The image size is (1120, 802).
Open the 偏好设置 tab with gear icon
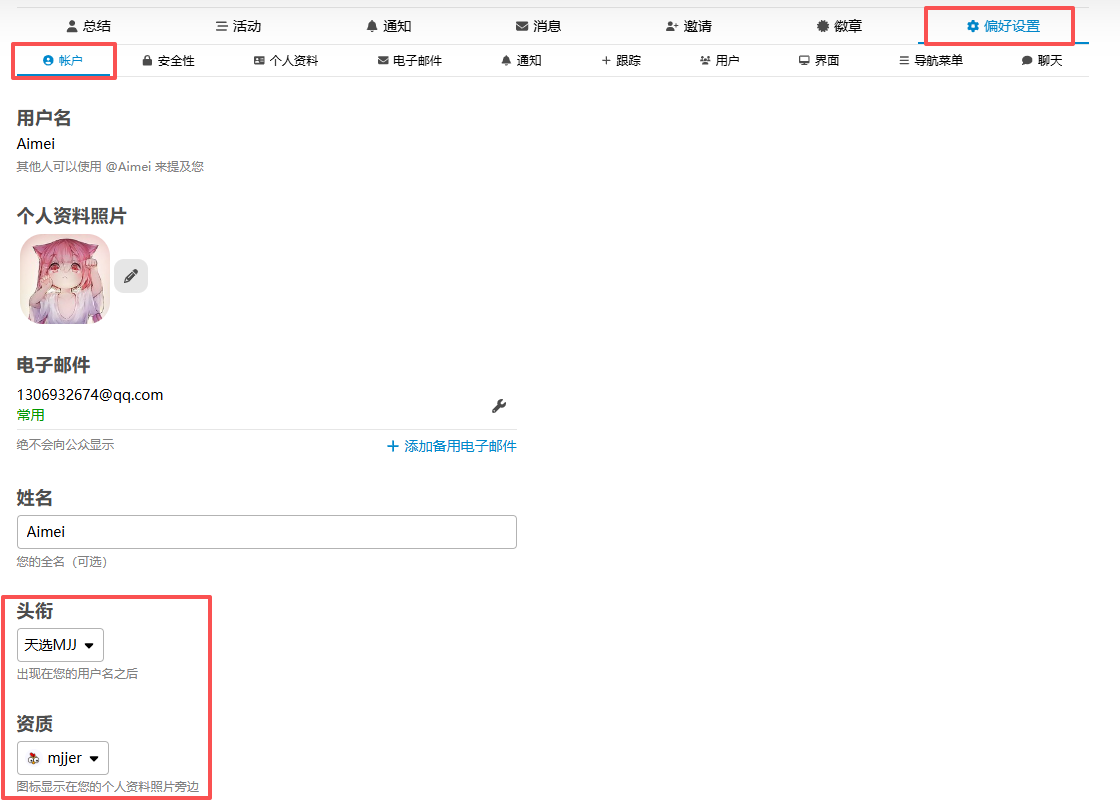pos(1003,26)
